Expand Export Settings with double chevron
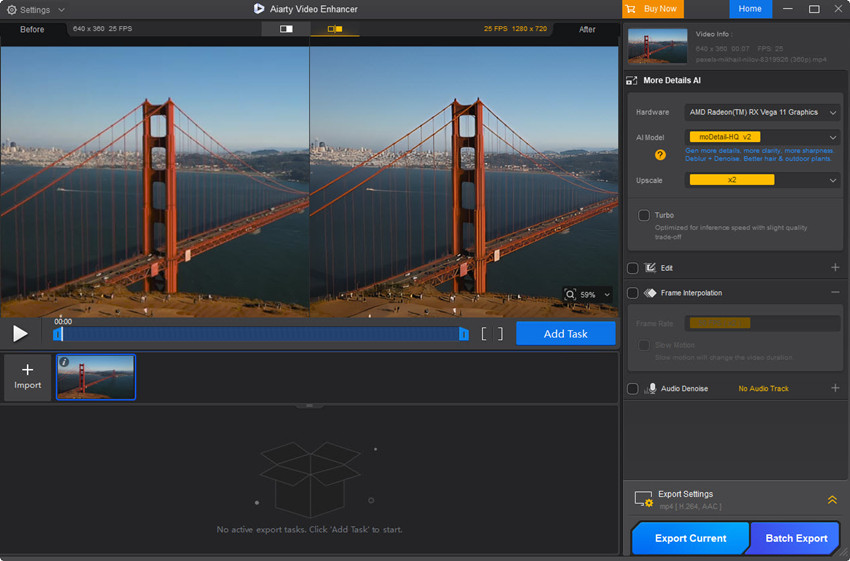Image resolution: width=850 pixels, height=561 pixels. (x=832, y=500)
